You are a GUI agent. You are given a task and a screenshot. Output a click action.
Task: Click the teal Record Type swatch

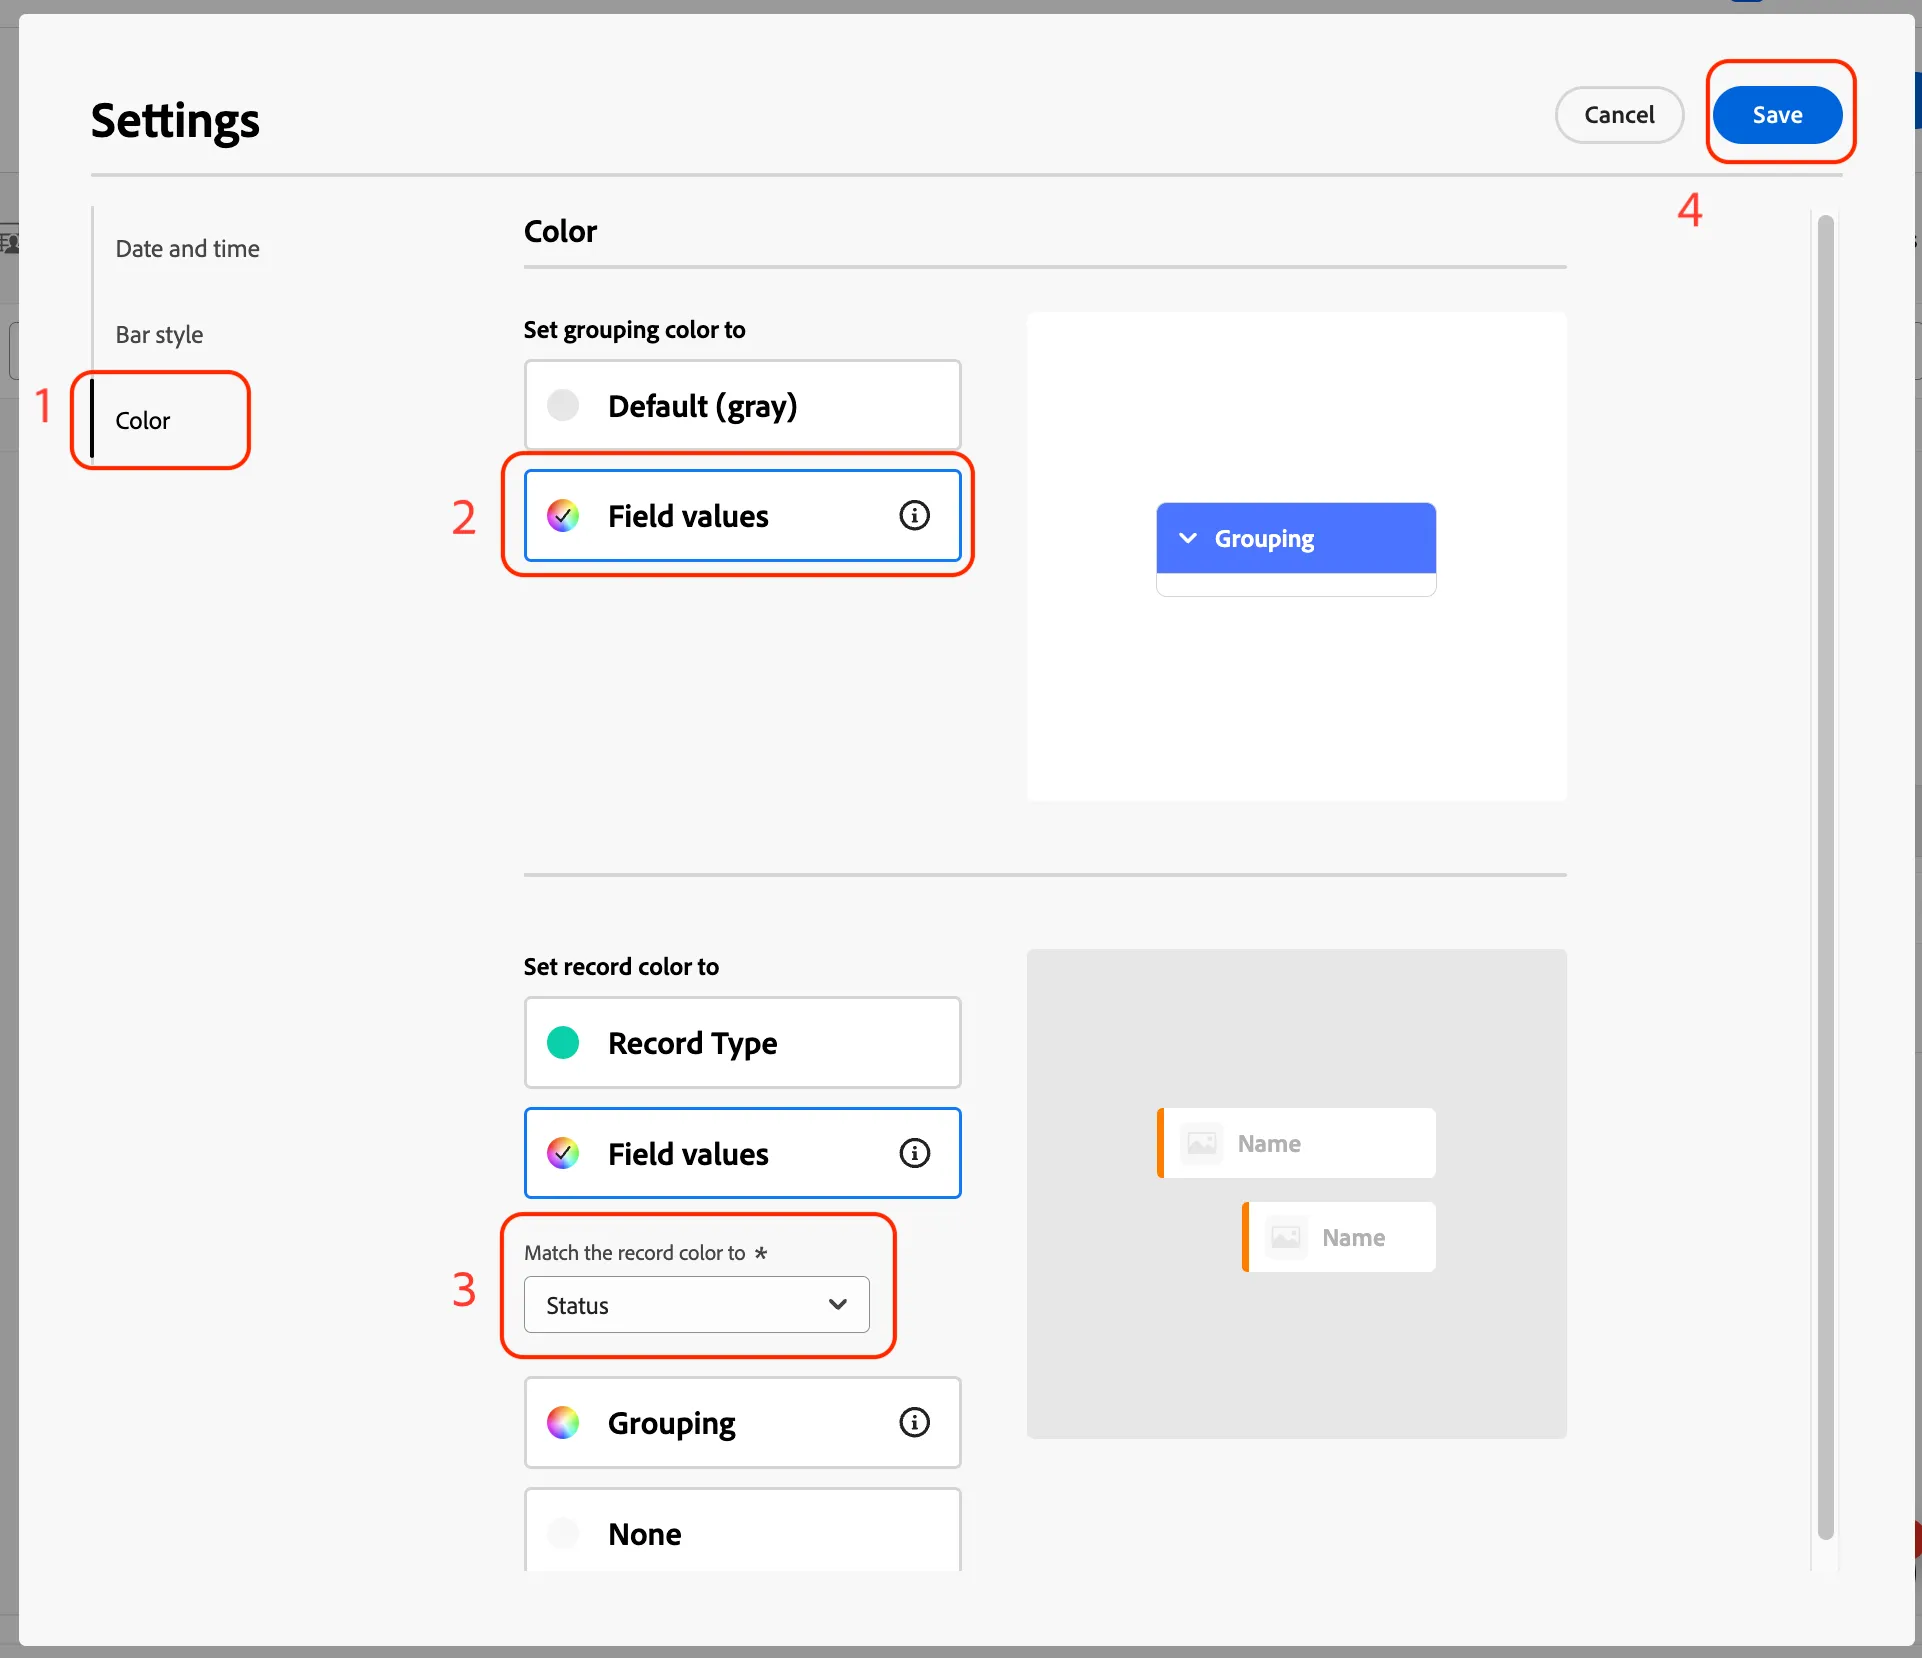(563, 1043)
